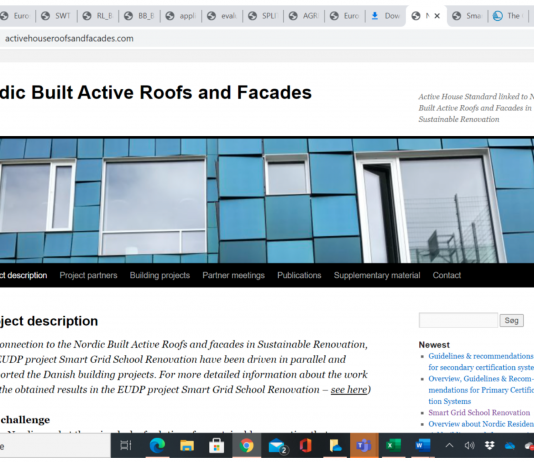Click the Task View icon
This screenshot has height=462, width=534.
126,445
